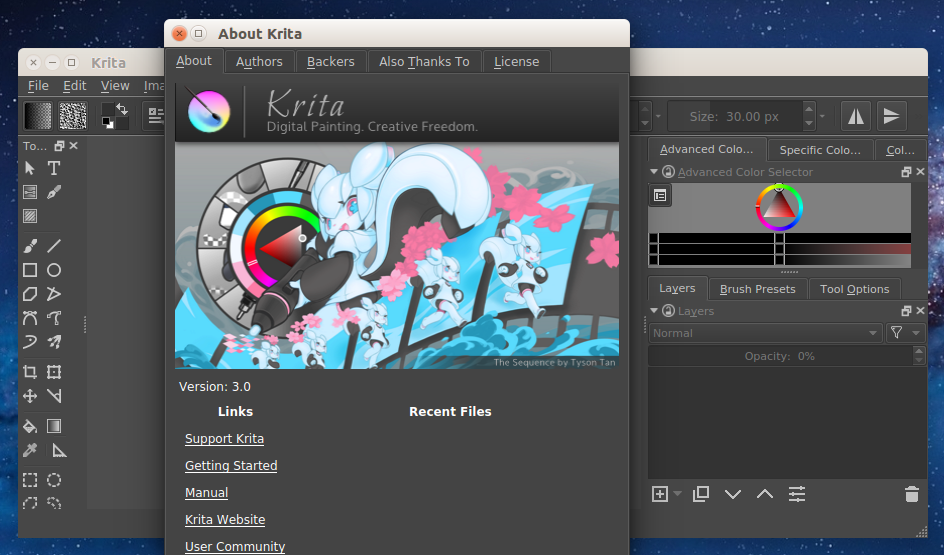The width and height of the screenshot is (944, 555).
Task: Select the Line tool
Action: [54, 246]
